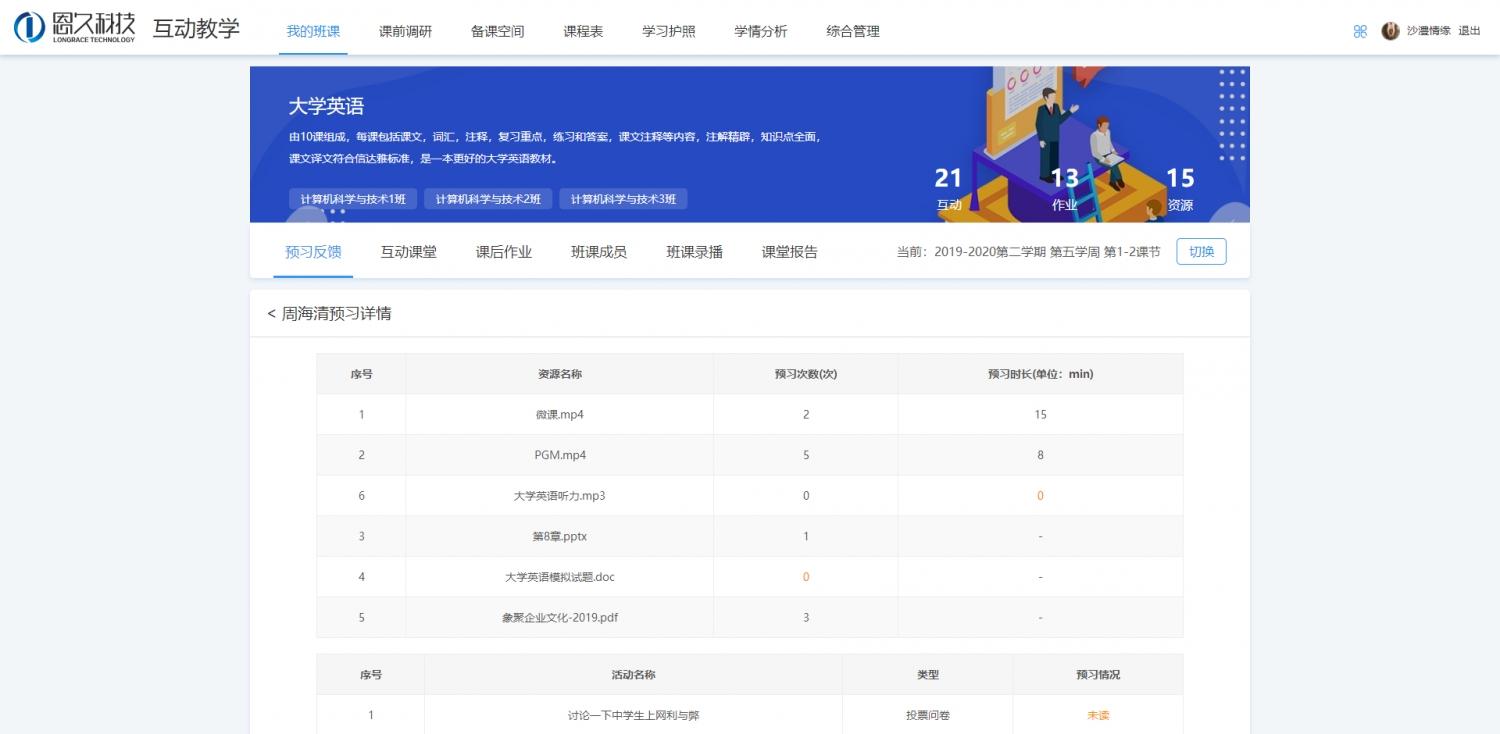The height and width of the screenshot is (734, 1500).
Task: Click the 13 作业 counter
Action: coord(1064,189)
